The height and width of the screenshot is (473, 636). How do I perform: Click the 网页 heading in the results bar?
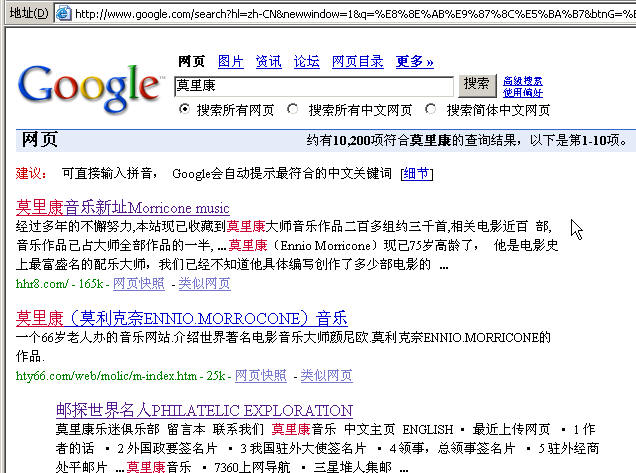tap(39, 140)
